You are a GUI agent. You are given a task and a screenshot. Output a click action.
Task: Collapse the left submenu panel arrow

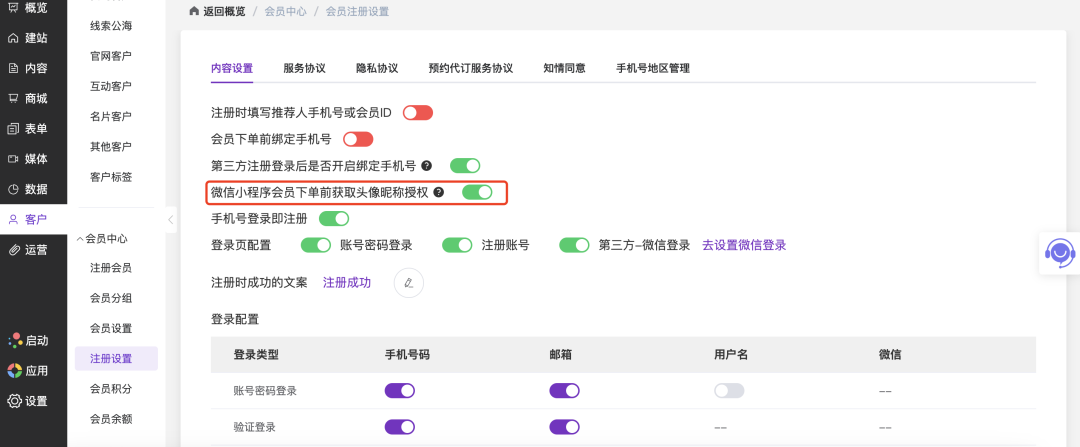[171, 219]
